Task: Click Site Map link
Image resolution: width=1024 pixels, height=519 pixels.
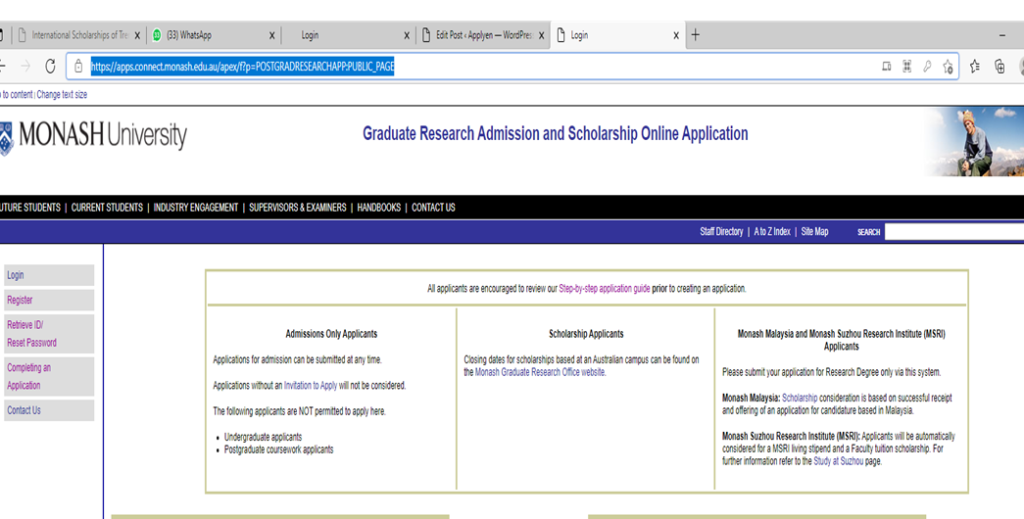Action: pos(814,232)
